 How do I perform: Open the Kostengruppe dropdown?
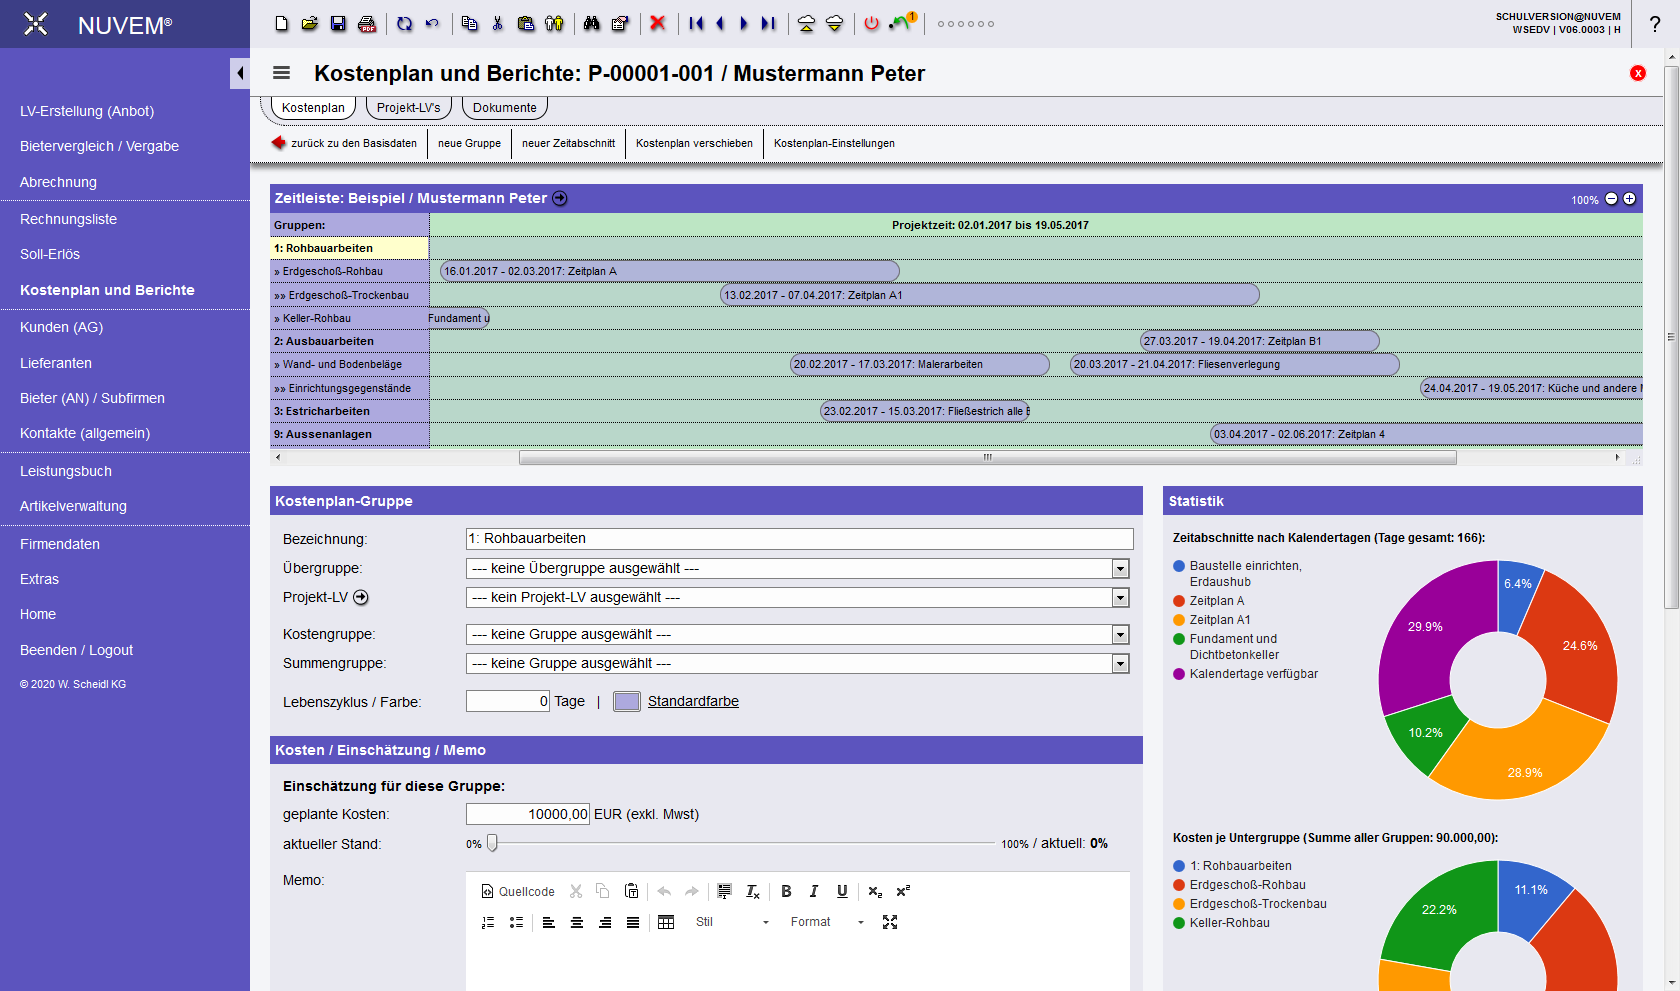(x=798, y=634)
